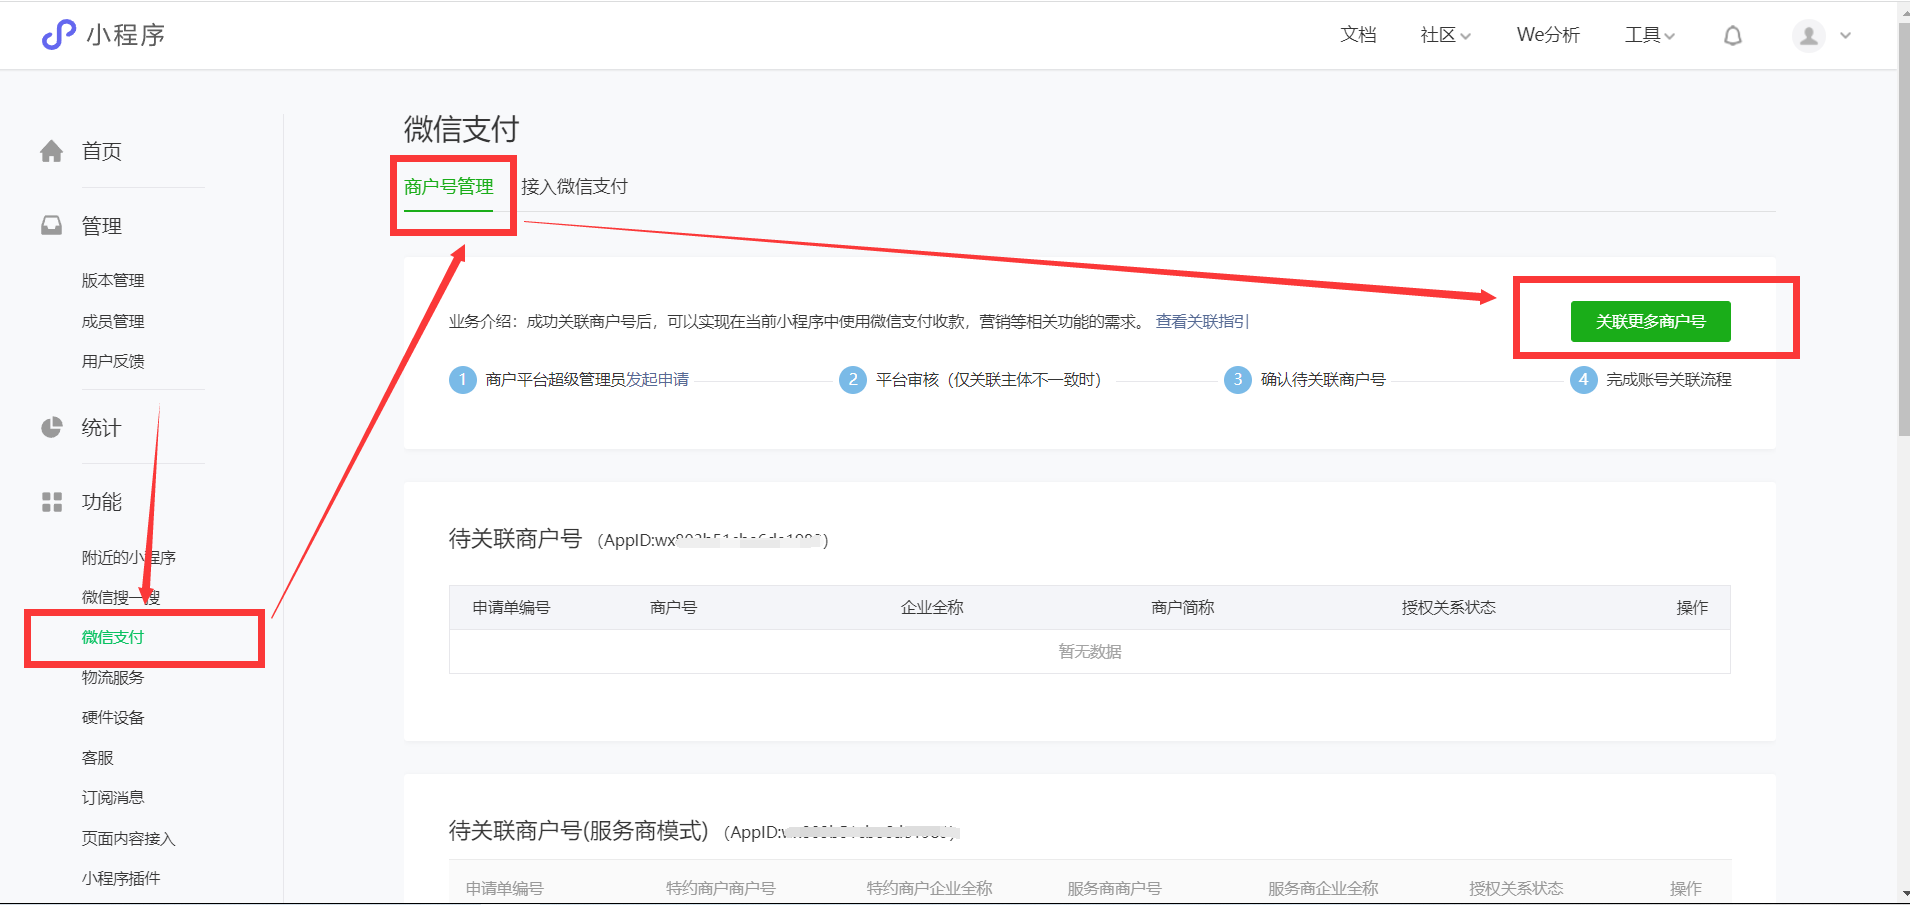Expand the 工具 dropdown menu

point(1650,35)
